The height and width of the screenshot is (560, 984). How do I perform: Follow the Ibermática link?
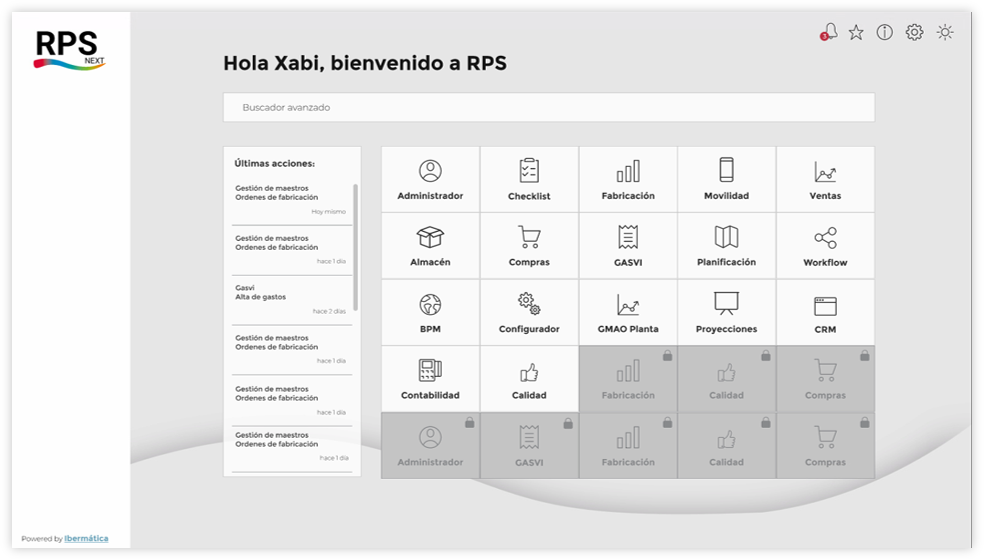86,539
